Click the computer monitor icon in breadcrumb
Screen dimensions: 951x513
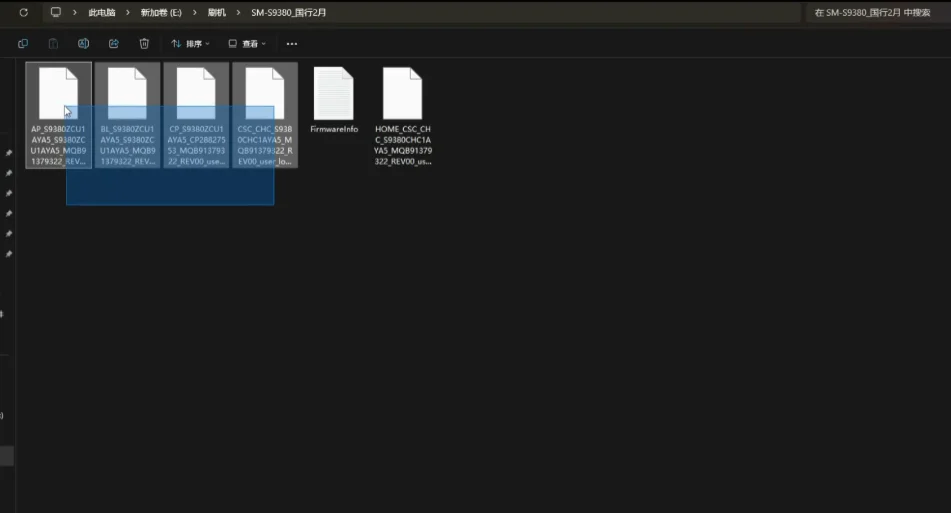tap(56, 12)
